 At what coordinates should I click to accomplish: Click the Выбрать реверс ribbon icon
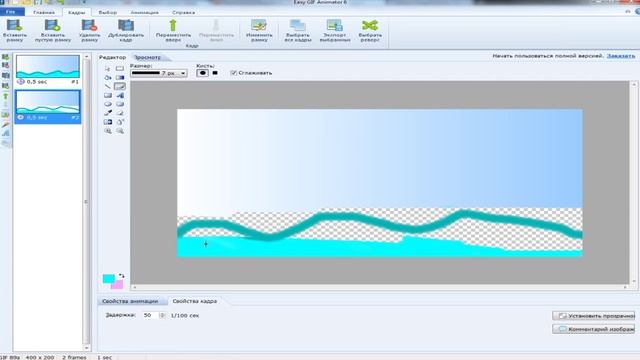[x=370, y=26]
